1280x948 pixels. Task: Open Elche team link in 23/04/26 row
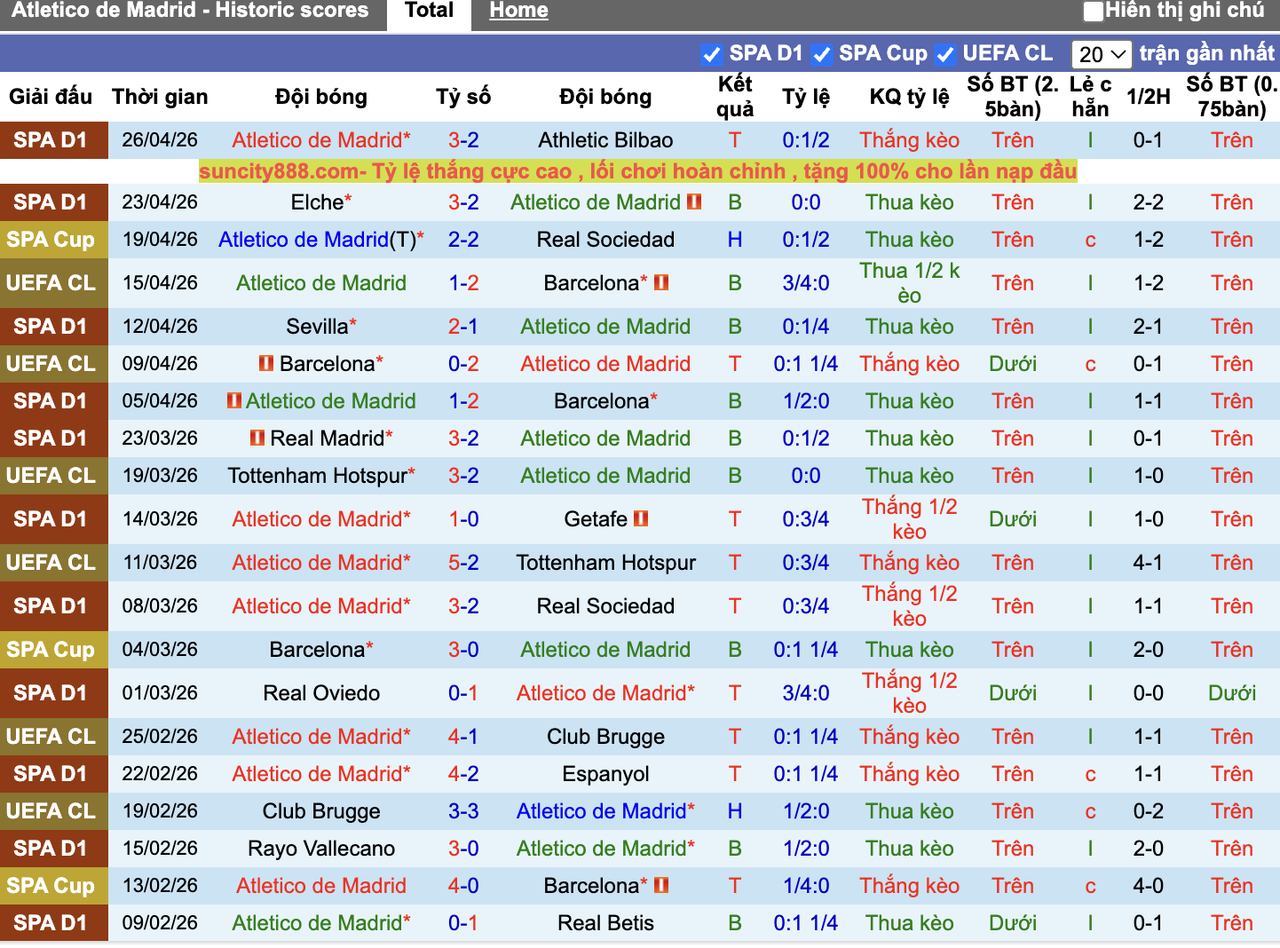click(x=318, y=202)
